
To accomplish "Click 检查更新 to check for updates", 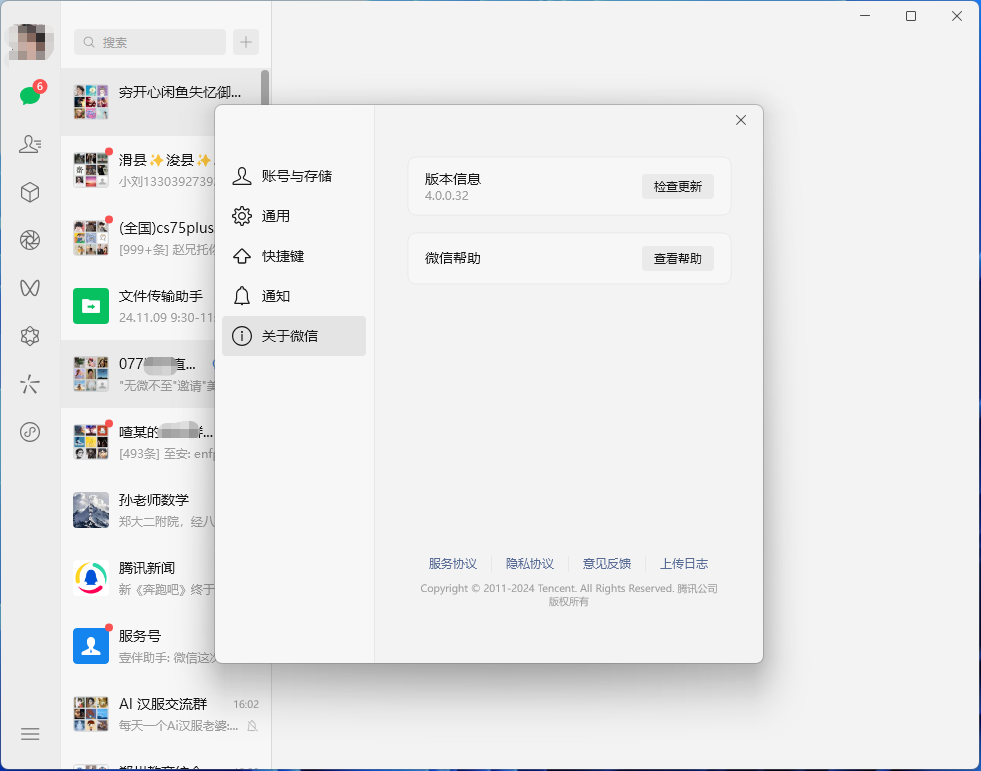I will [x=677, y=186].
